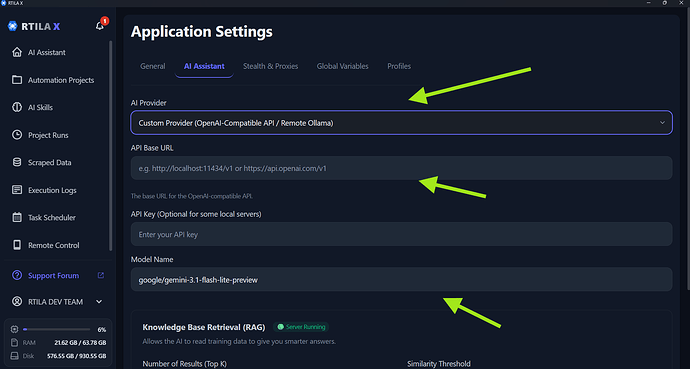This screenshot has width=690, height=369.
Task: Open the notifications bell icon
Action: (100, 26)
